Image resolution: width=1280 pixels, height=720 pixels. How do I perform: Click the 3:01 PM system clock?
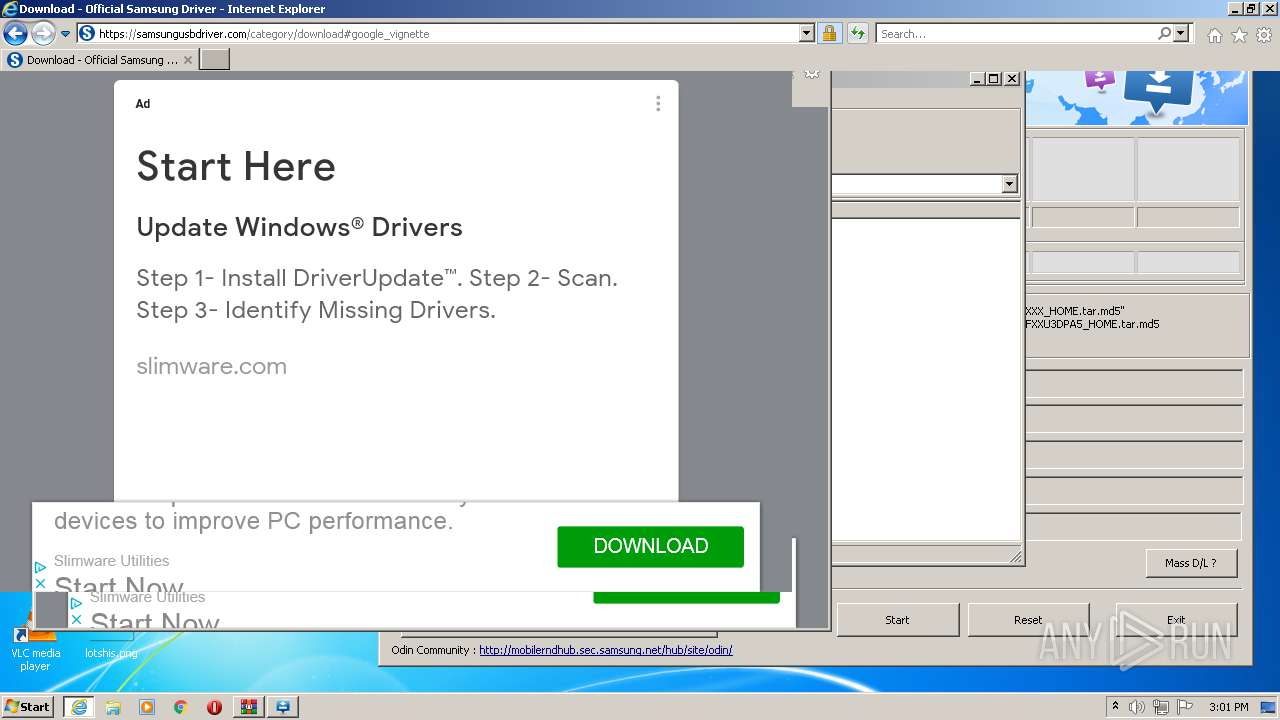pyautogui.click(x=1228, y=707)
